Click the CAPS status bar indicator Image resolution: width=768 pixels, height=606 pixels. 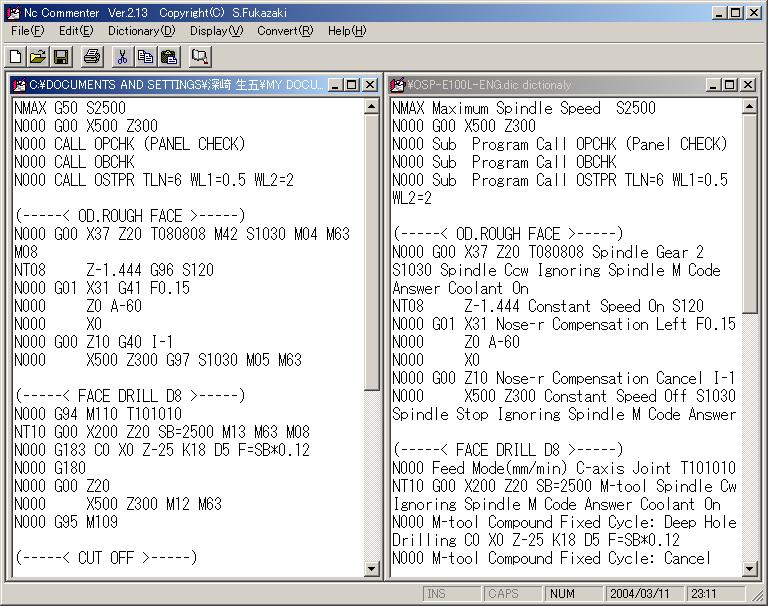[x=512, y=594]
